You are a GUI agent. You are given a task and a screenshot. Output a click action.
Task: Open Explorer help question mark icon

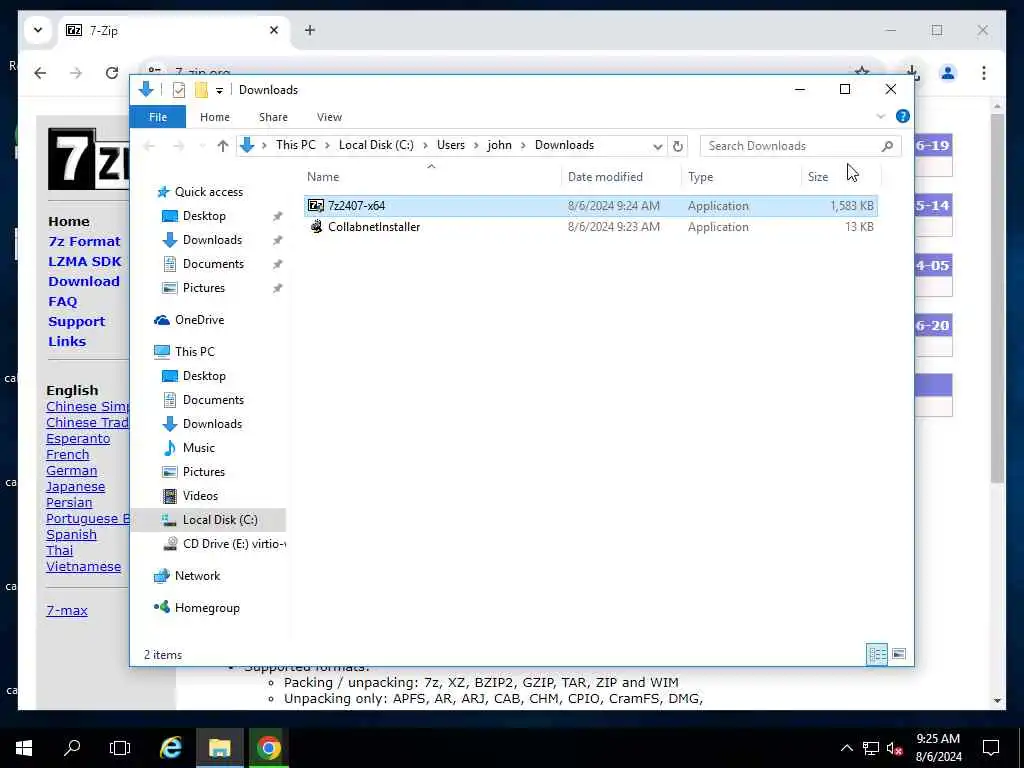903,116
